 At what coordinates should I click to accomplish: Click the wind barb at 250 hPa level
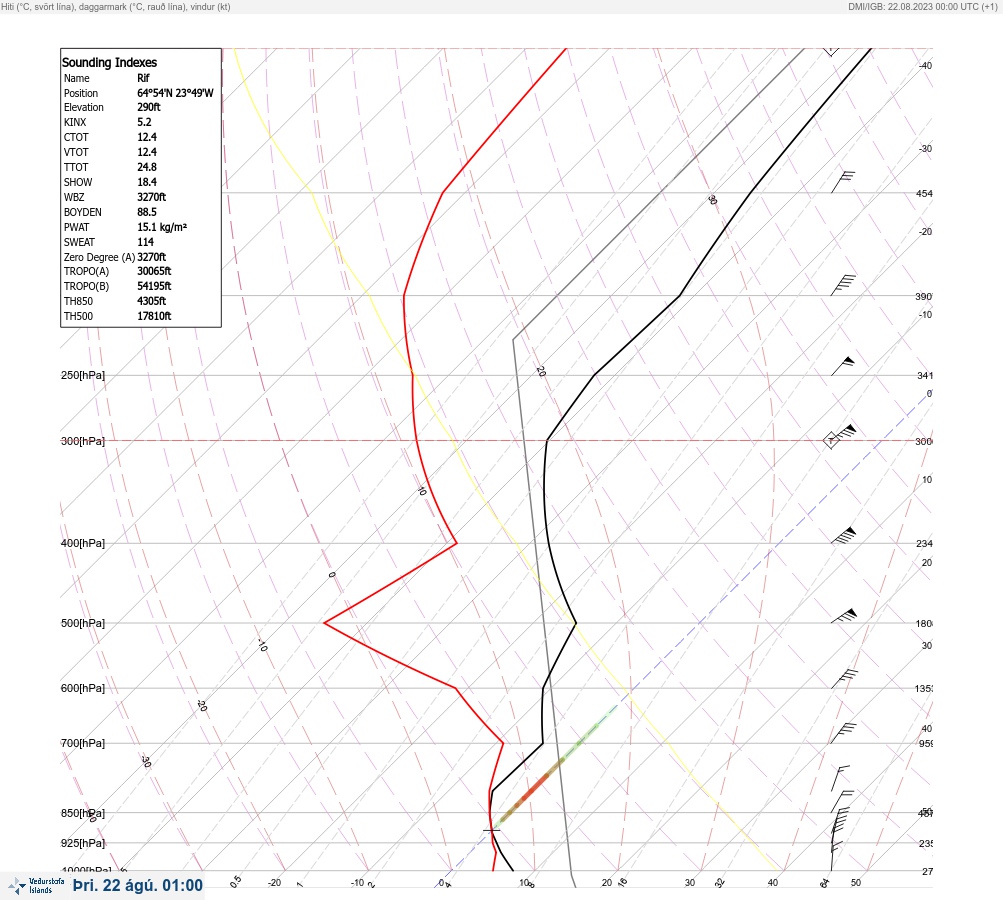(x=842, y=367)
